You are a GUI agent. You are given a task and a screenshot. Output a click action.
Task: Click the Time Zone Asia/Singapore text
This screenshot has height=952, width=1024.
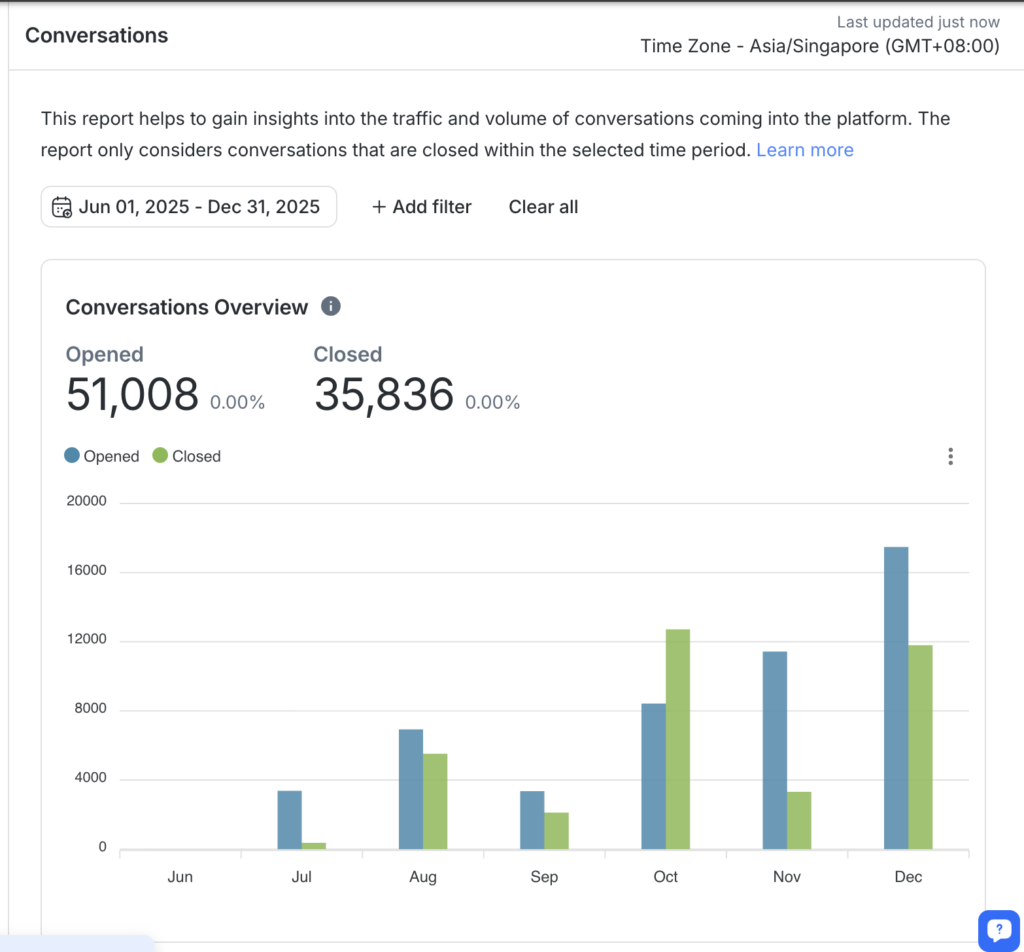pos(819,45)
